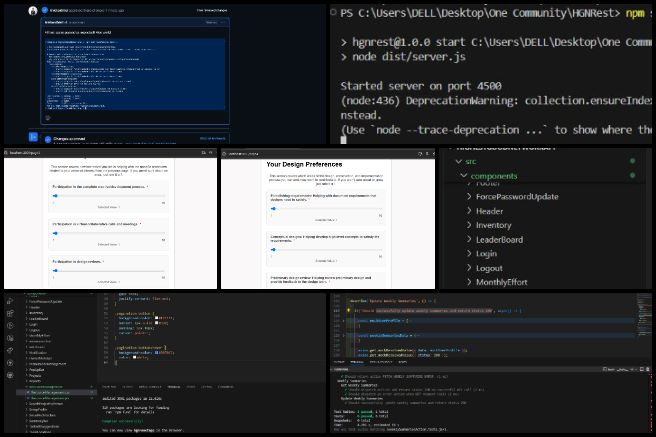Image resolution: width=656 pixels, height=437 pixels.
Task: Click the blue approved checkmark beside the reviewer name
Action: 45,10
